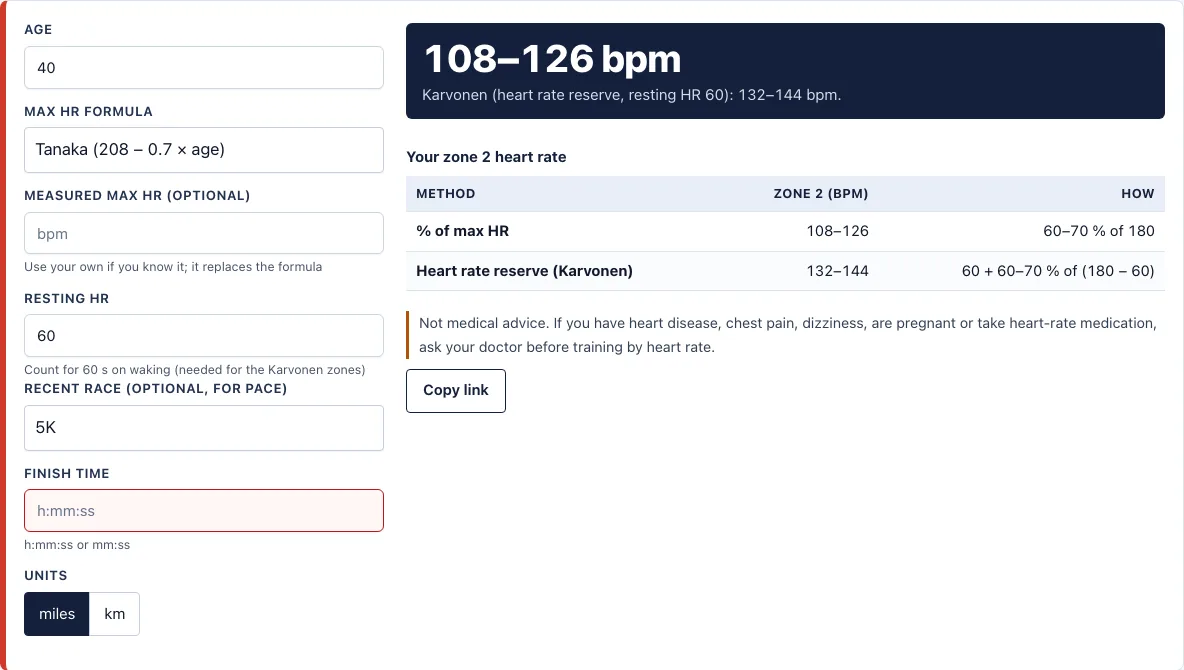Click the MAX HR FORMULA label

coord(88,112)
